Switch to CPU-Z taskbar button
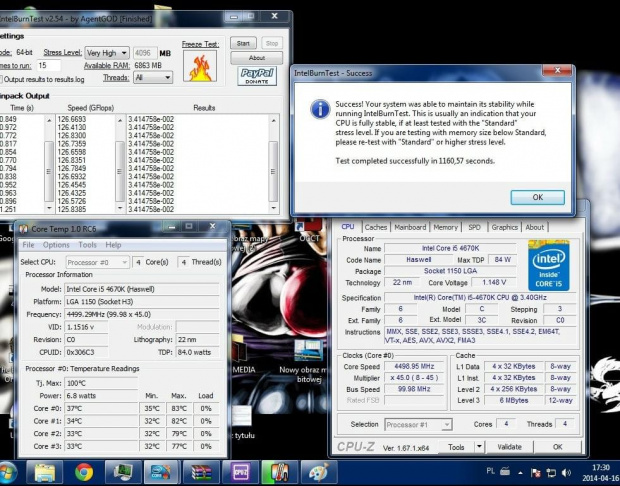Viewport: 620px width, 486px height. pos(240,472)
